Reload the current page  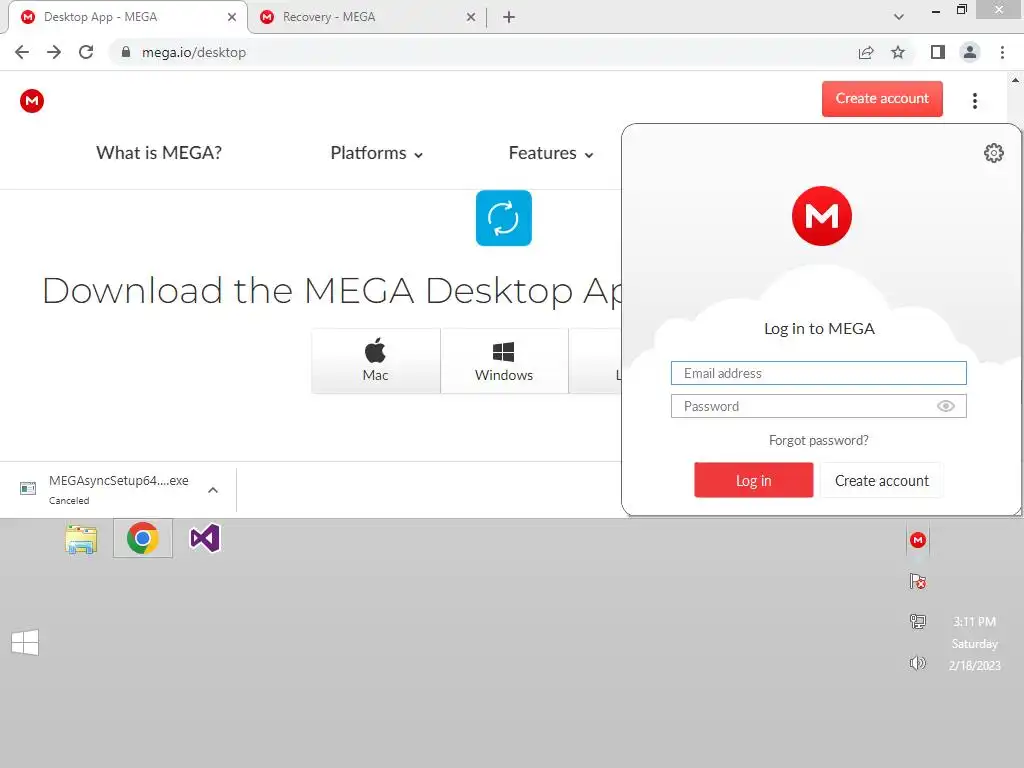tap(86, 52)
